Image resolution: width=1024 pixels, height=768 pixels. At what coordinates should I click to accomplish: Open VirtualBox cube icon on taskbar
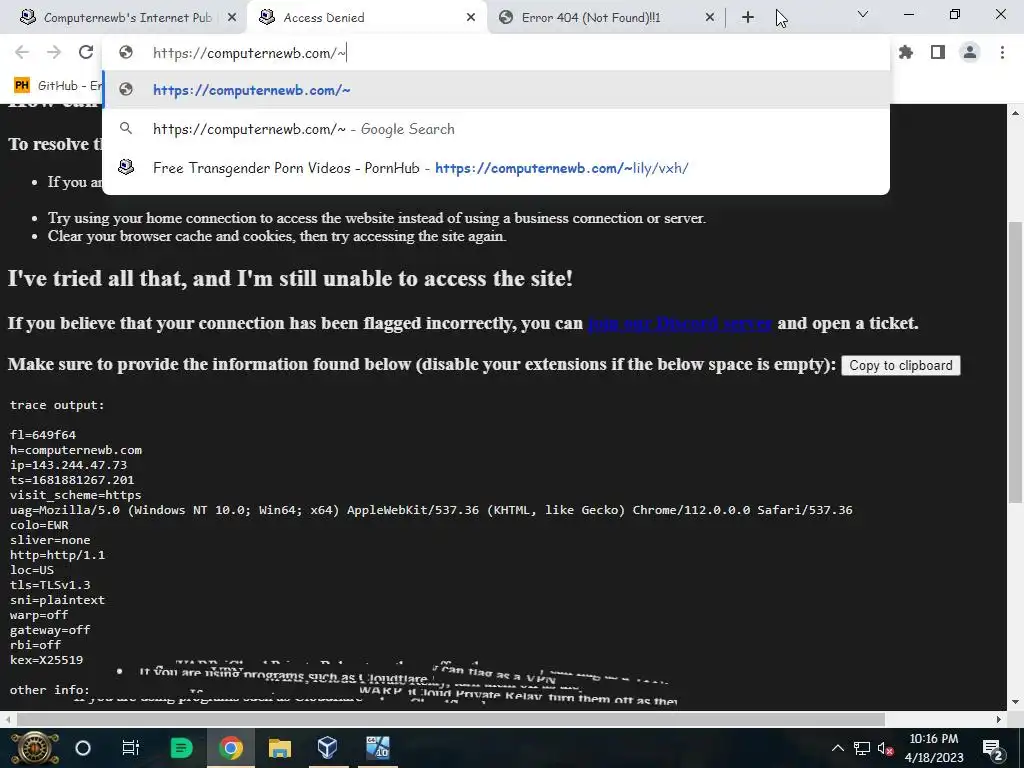pos(327,748)
